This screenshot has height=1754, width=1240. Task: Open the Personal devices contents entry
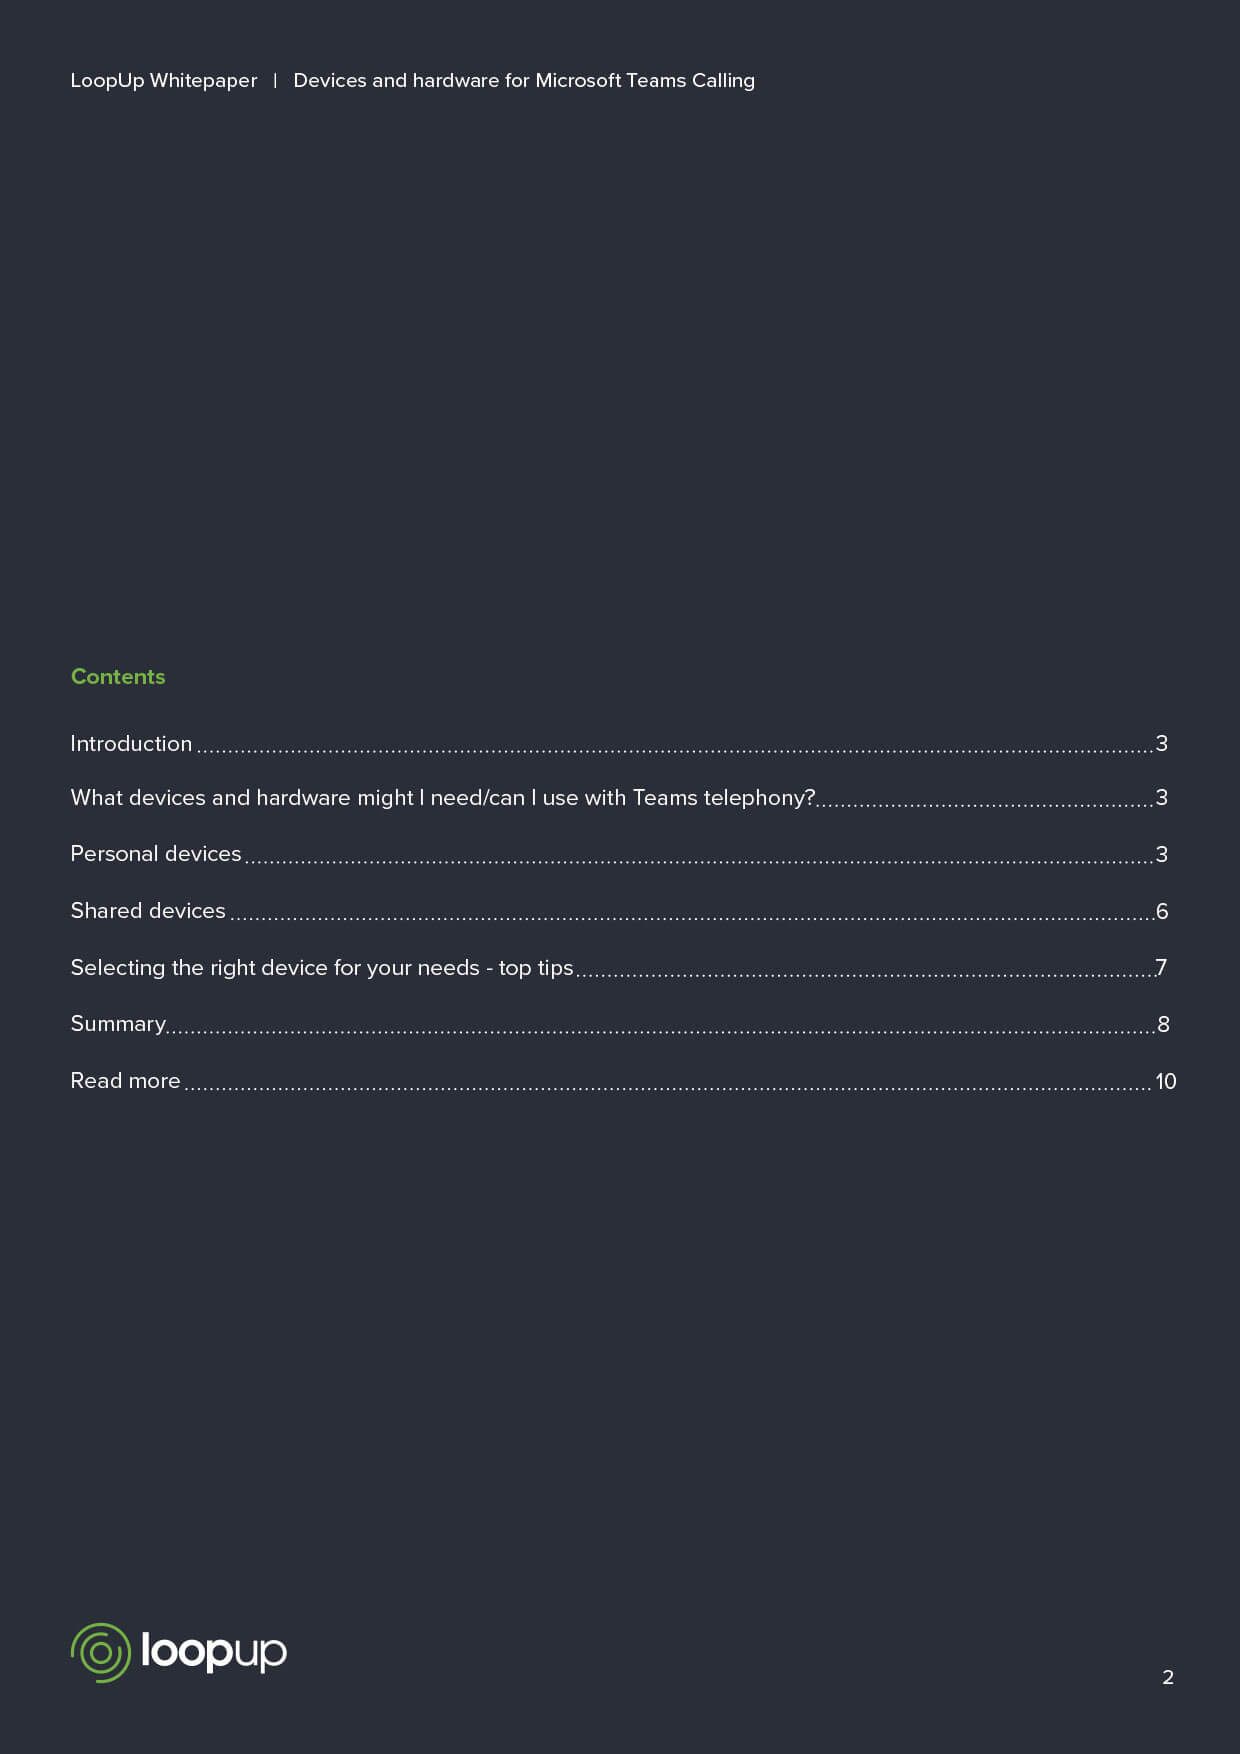click(156, 854)
